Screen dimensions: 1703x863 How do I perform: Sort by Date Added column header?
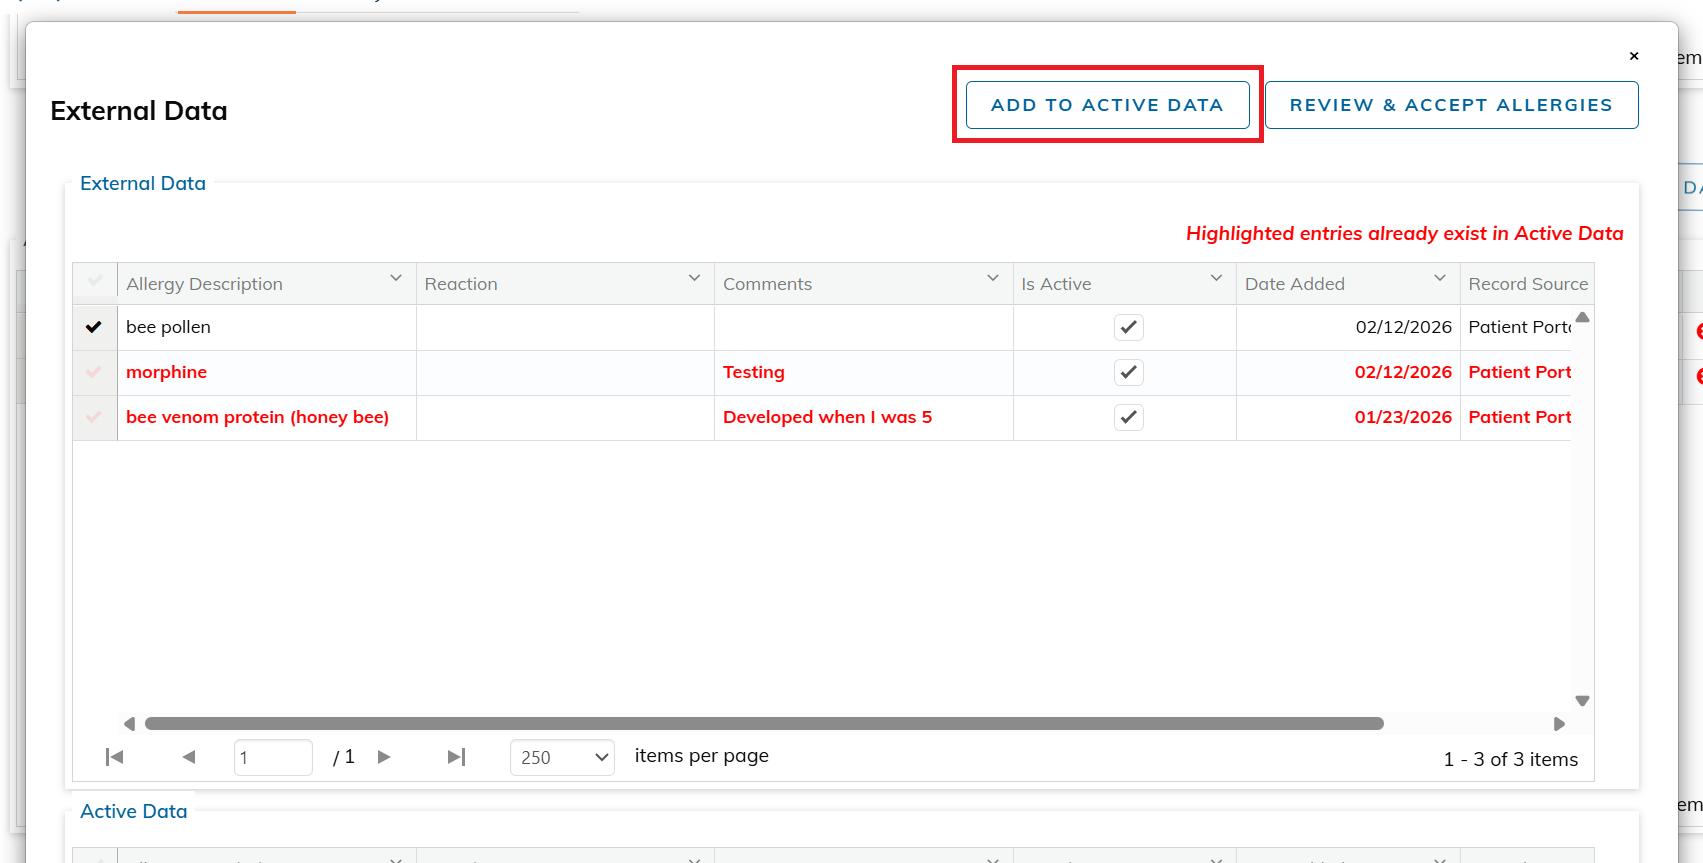tap(1294, 284)
